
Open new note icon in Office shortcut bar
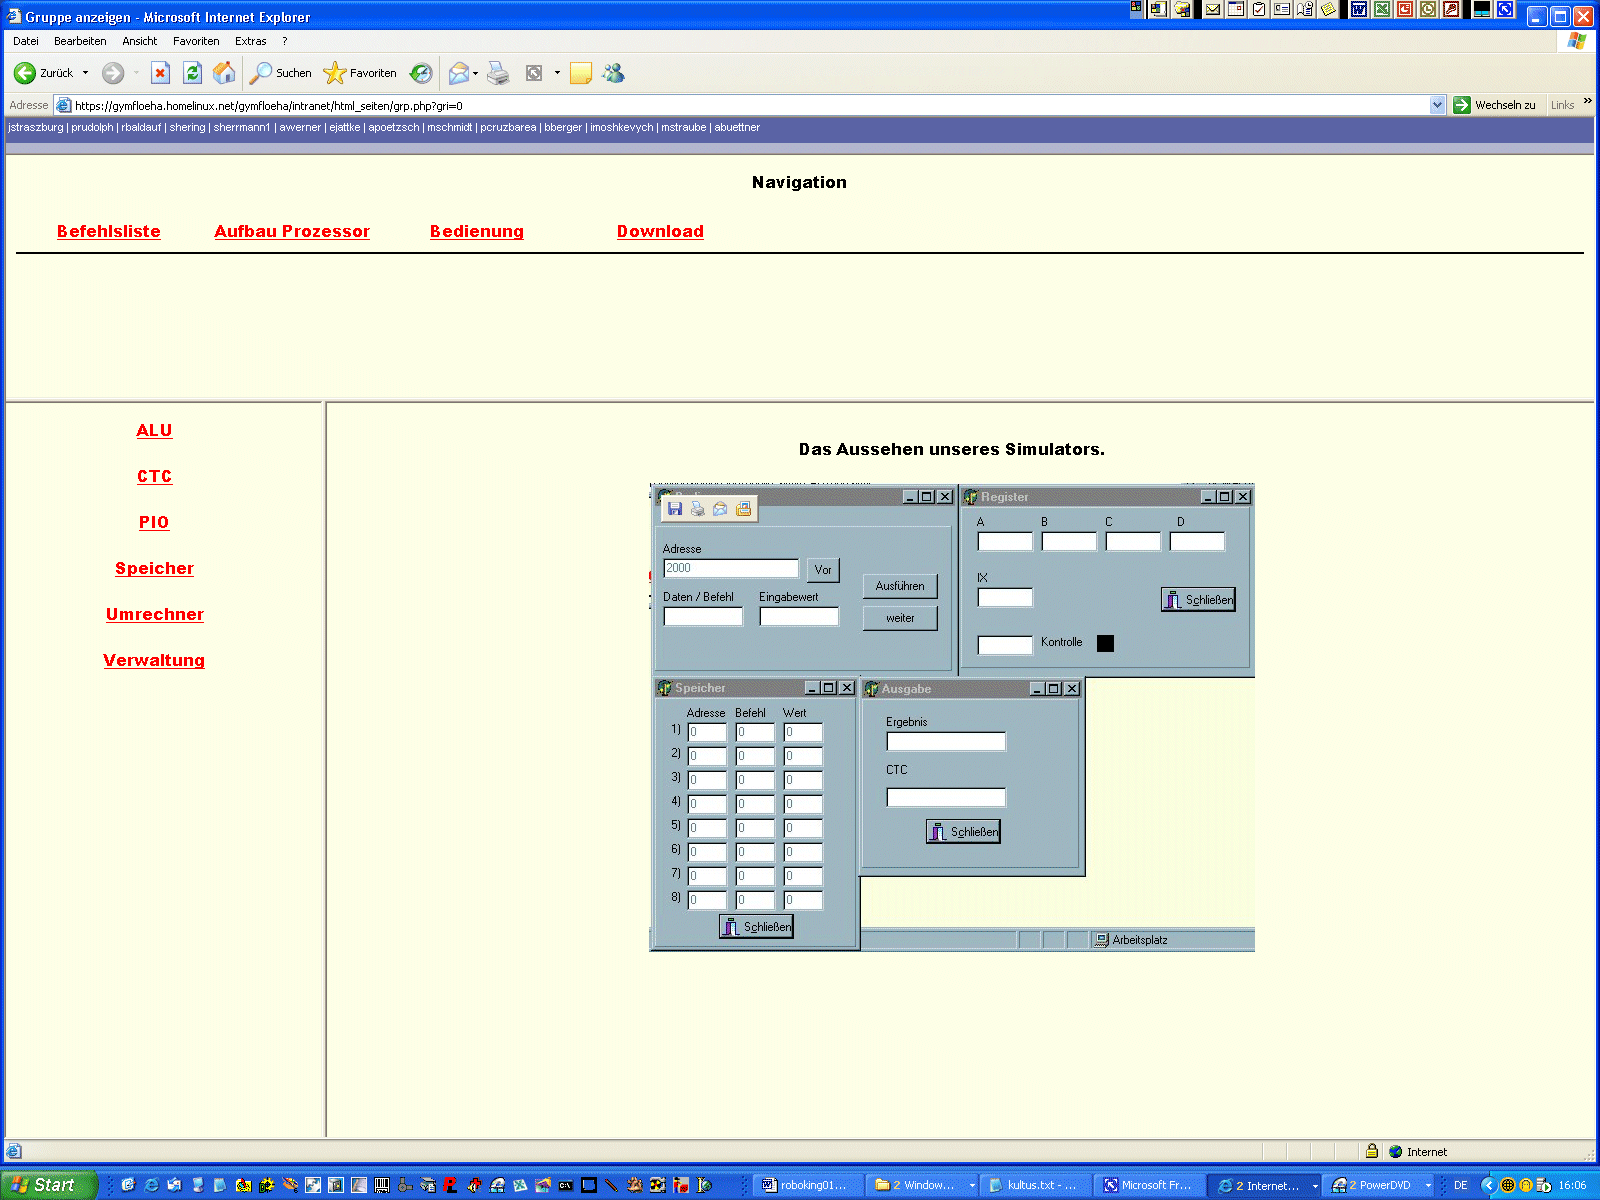[1328, 9]
